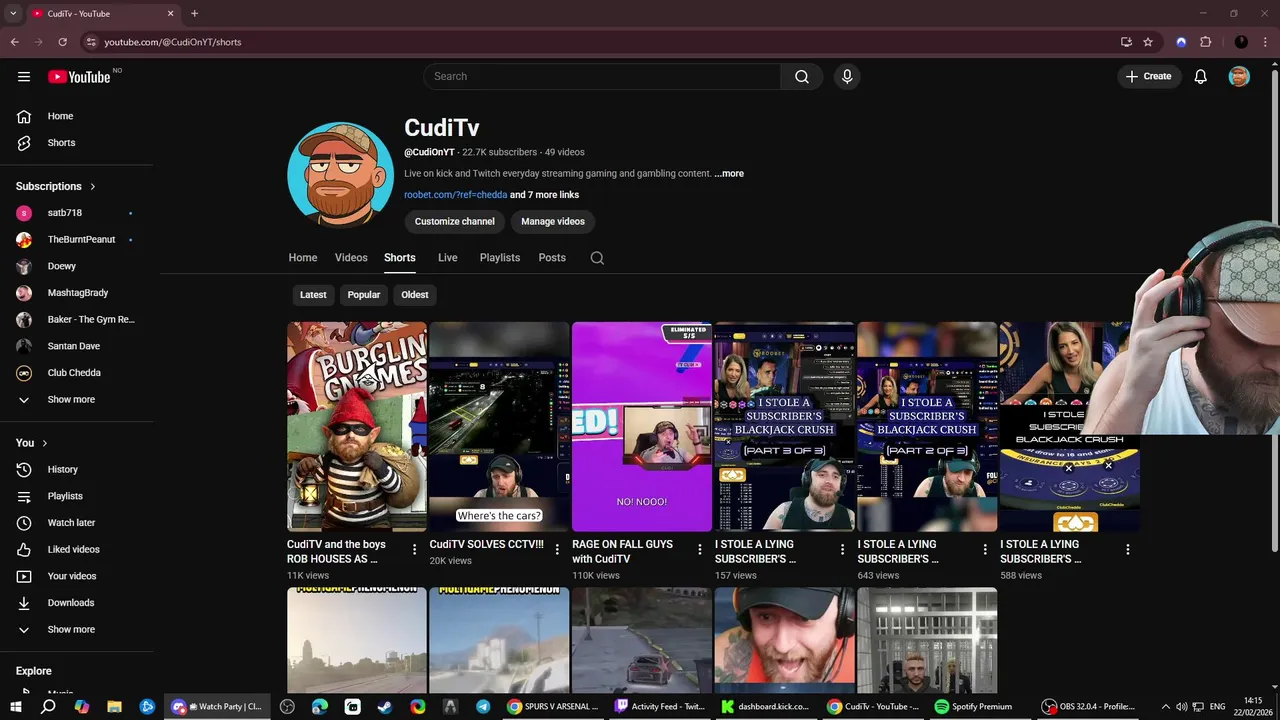This screenshot has width=1280, height=720.
Task: Switch to the channel Home tab
Action: (303, 258)
